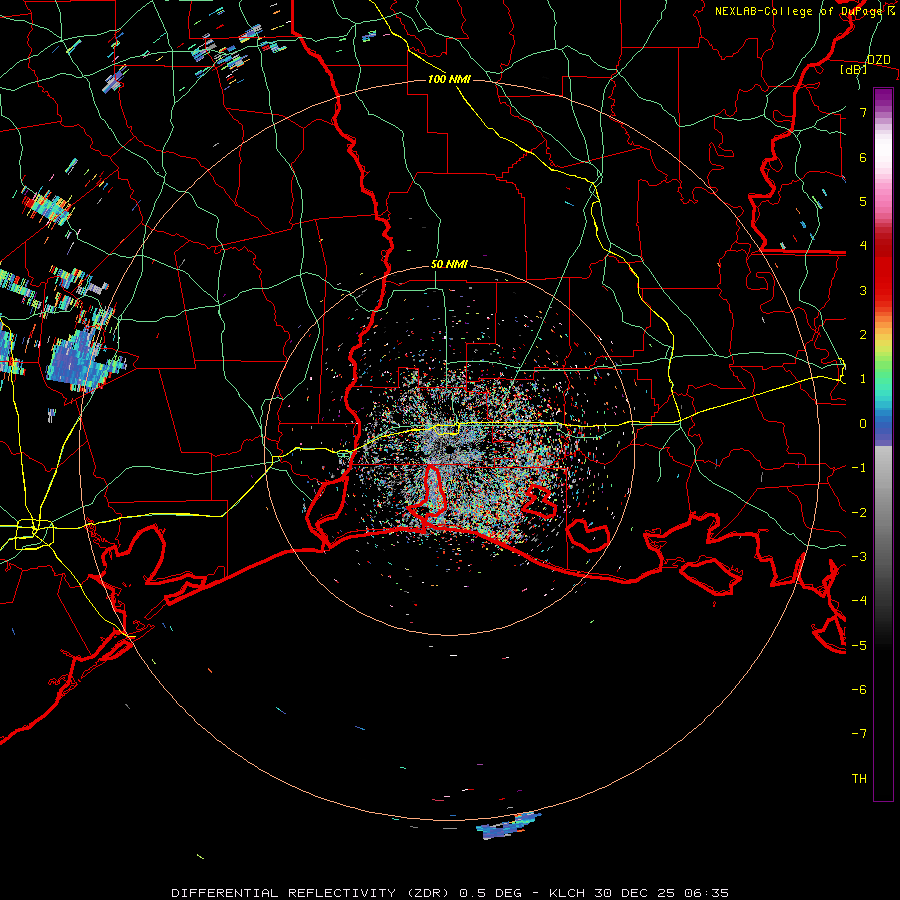Click the "30 DEC 25" date text
This screenshot has width=900, height=900.
point(634,893)
